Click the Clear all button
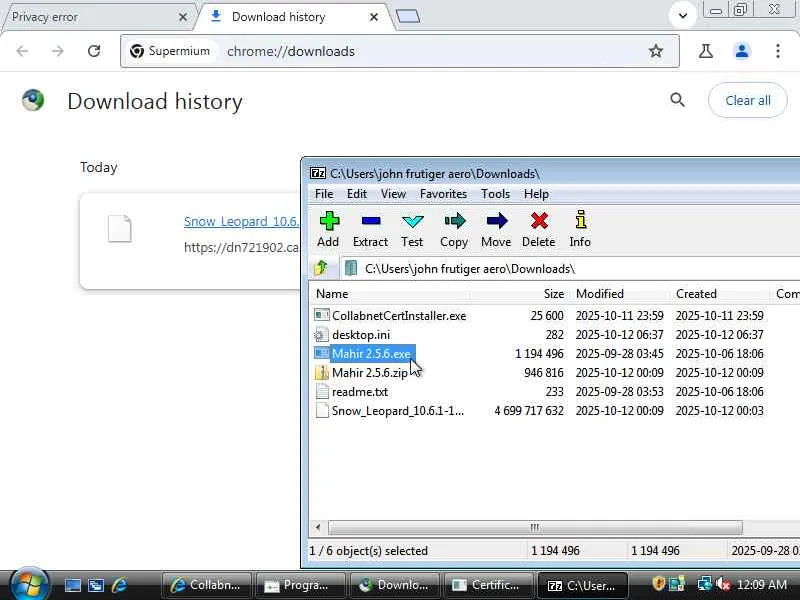The height and width of the screenshot is (600, 800). point(748,101)
